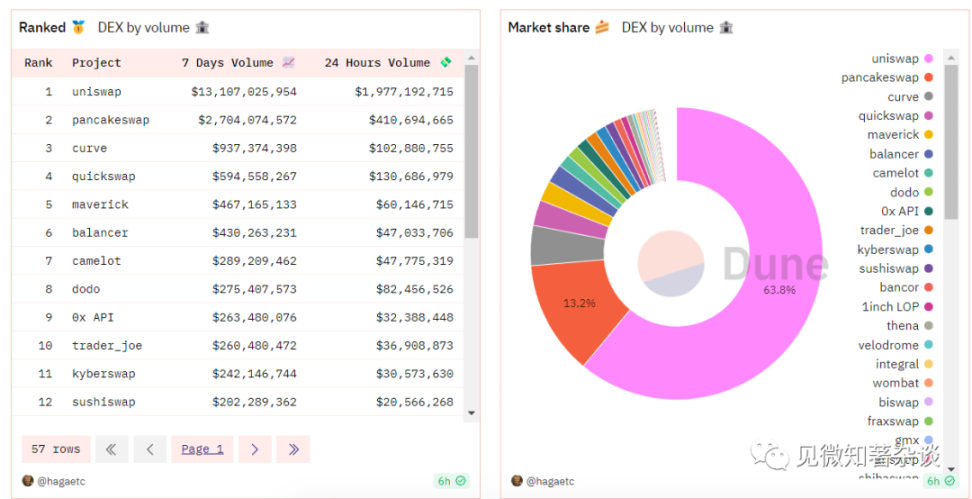Screen dimensions: 972x499
Task: Click the chart icon in 7 Days Volume header
Action: (289, 63)
